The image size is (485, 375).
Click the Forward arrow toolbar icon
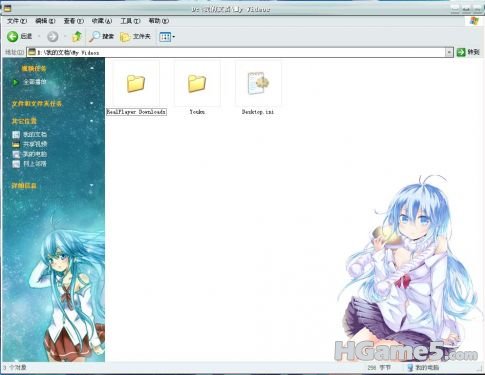[x=52, y=36]
